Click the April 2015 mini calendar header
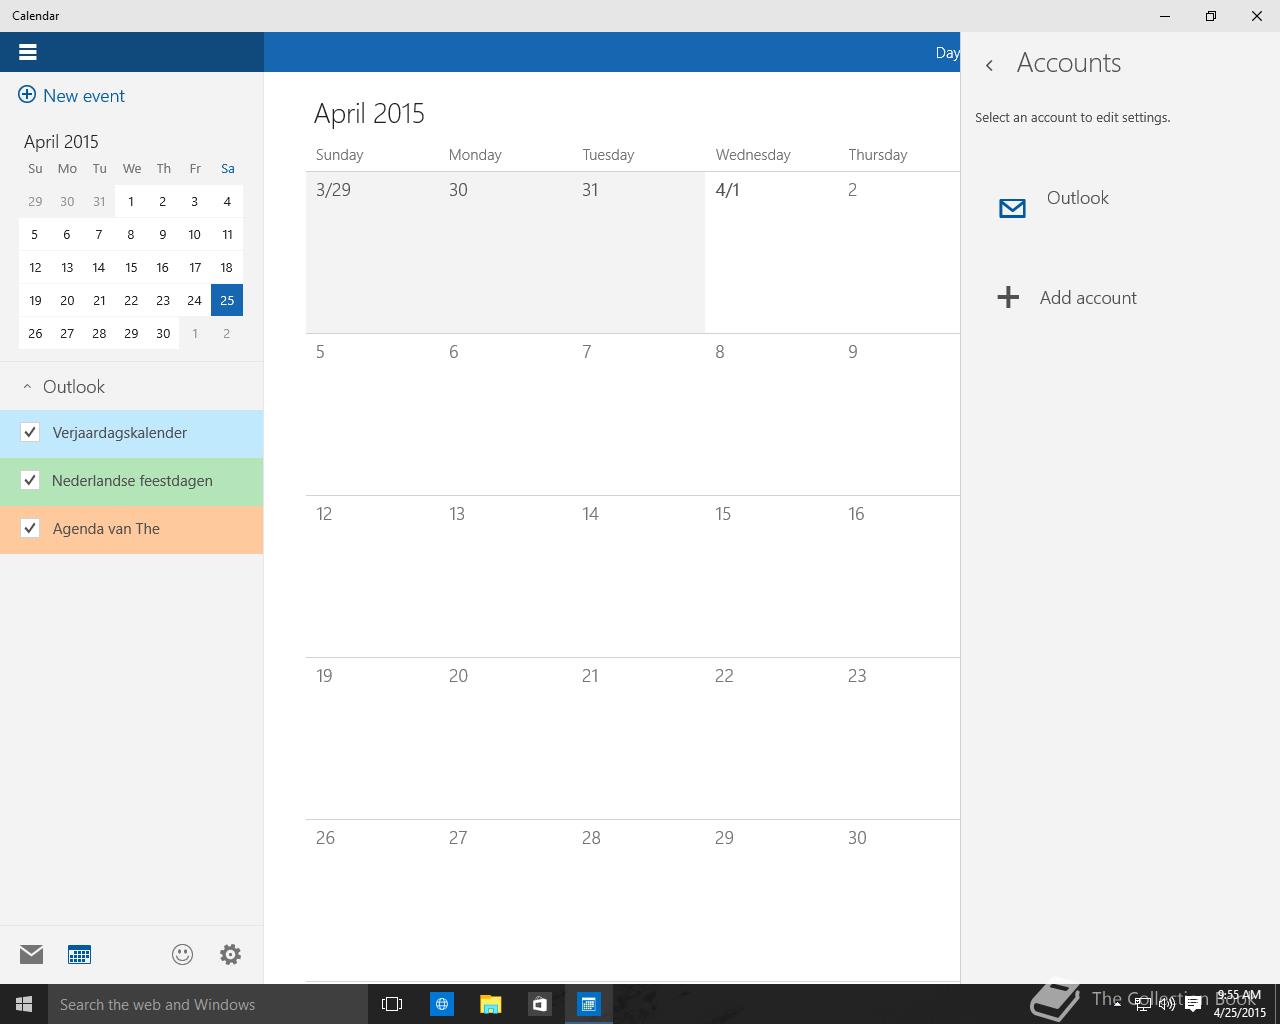This screenshot has width=1280, height=1024. (x=61, y=141)
